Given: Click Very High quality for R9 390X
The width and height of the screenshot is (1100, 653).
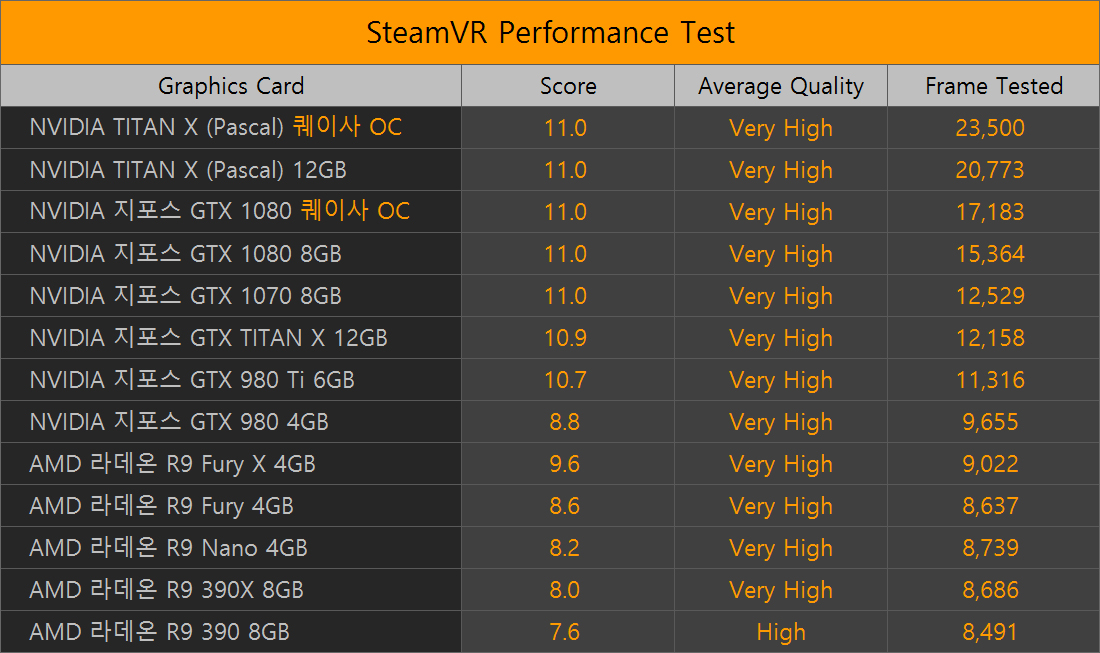Looking at the screenshot, I should [x=781, y=591].
